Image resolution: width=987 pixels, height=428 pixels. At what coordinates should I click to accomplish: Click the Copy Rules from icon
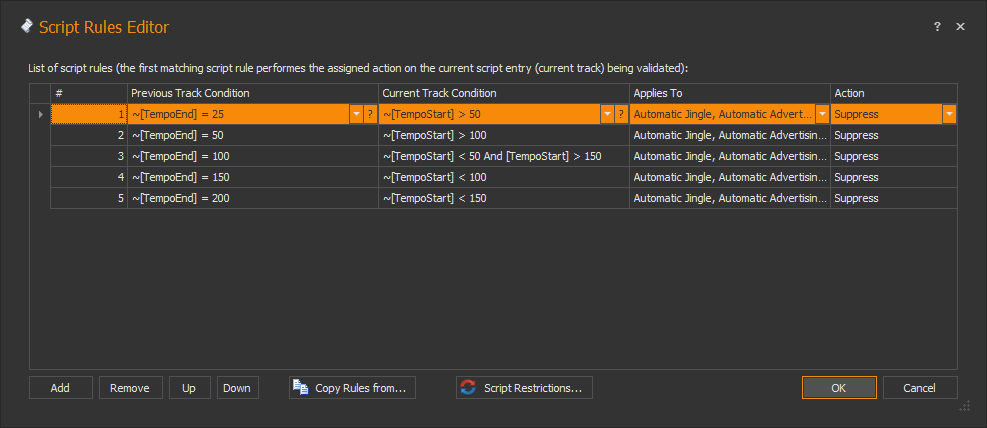point(301,388)
